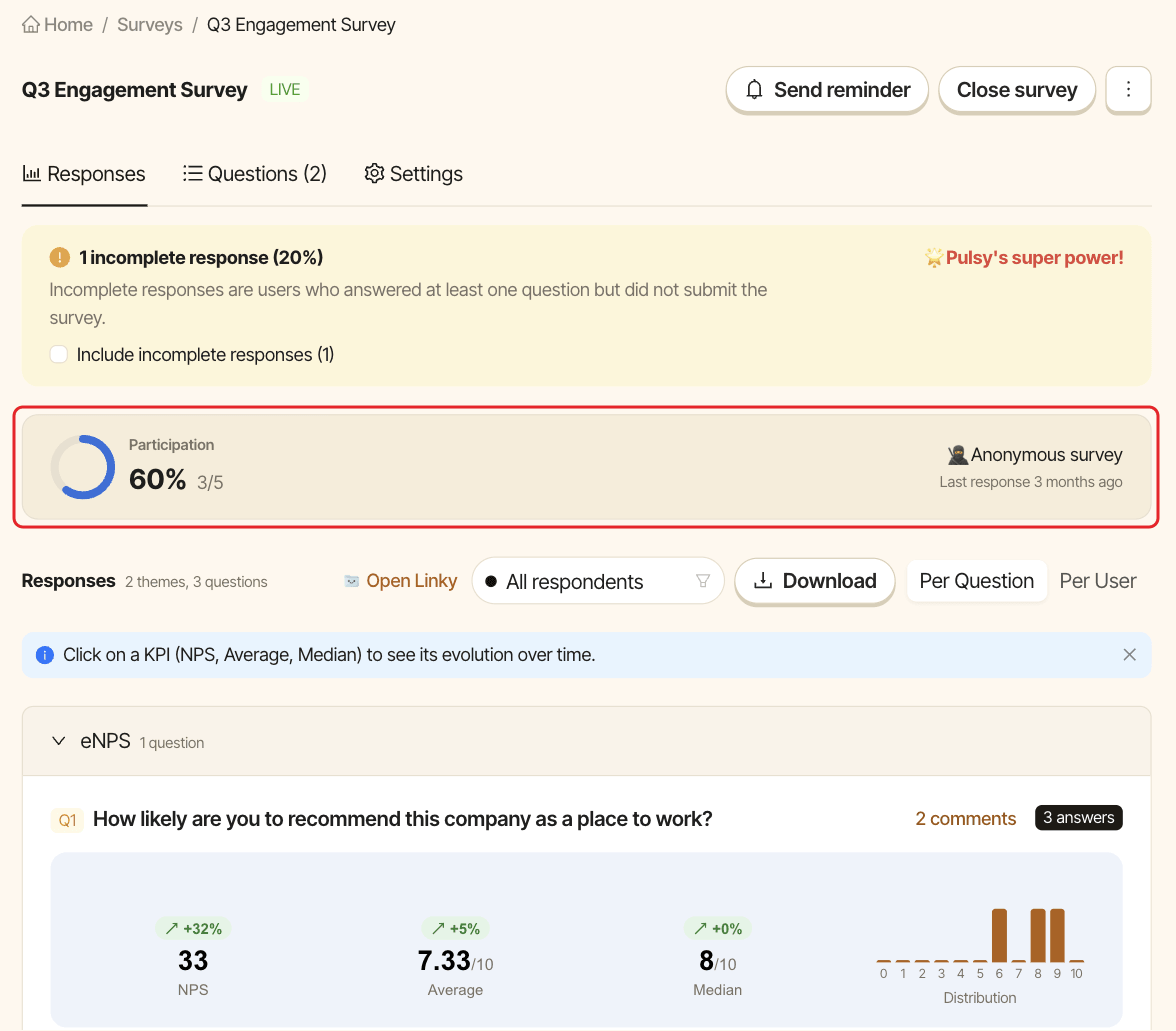
Task: Click the Home breadcrumb link
Action: pyautogui.click(x=57, y=25)
